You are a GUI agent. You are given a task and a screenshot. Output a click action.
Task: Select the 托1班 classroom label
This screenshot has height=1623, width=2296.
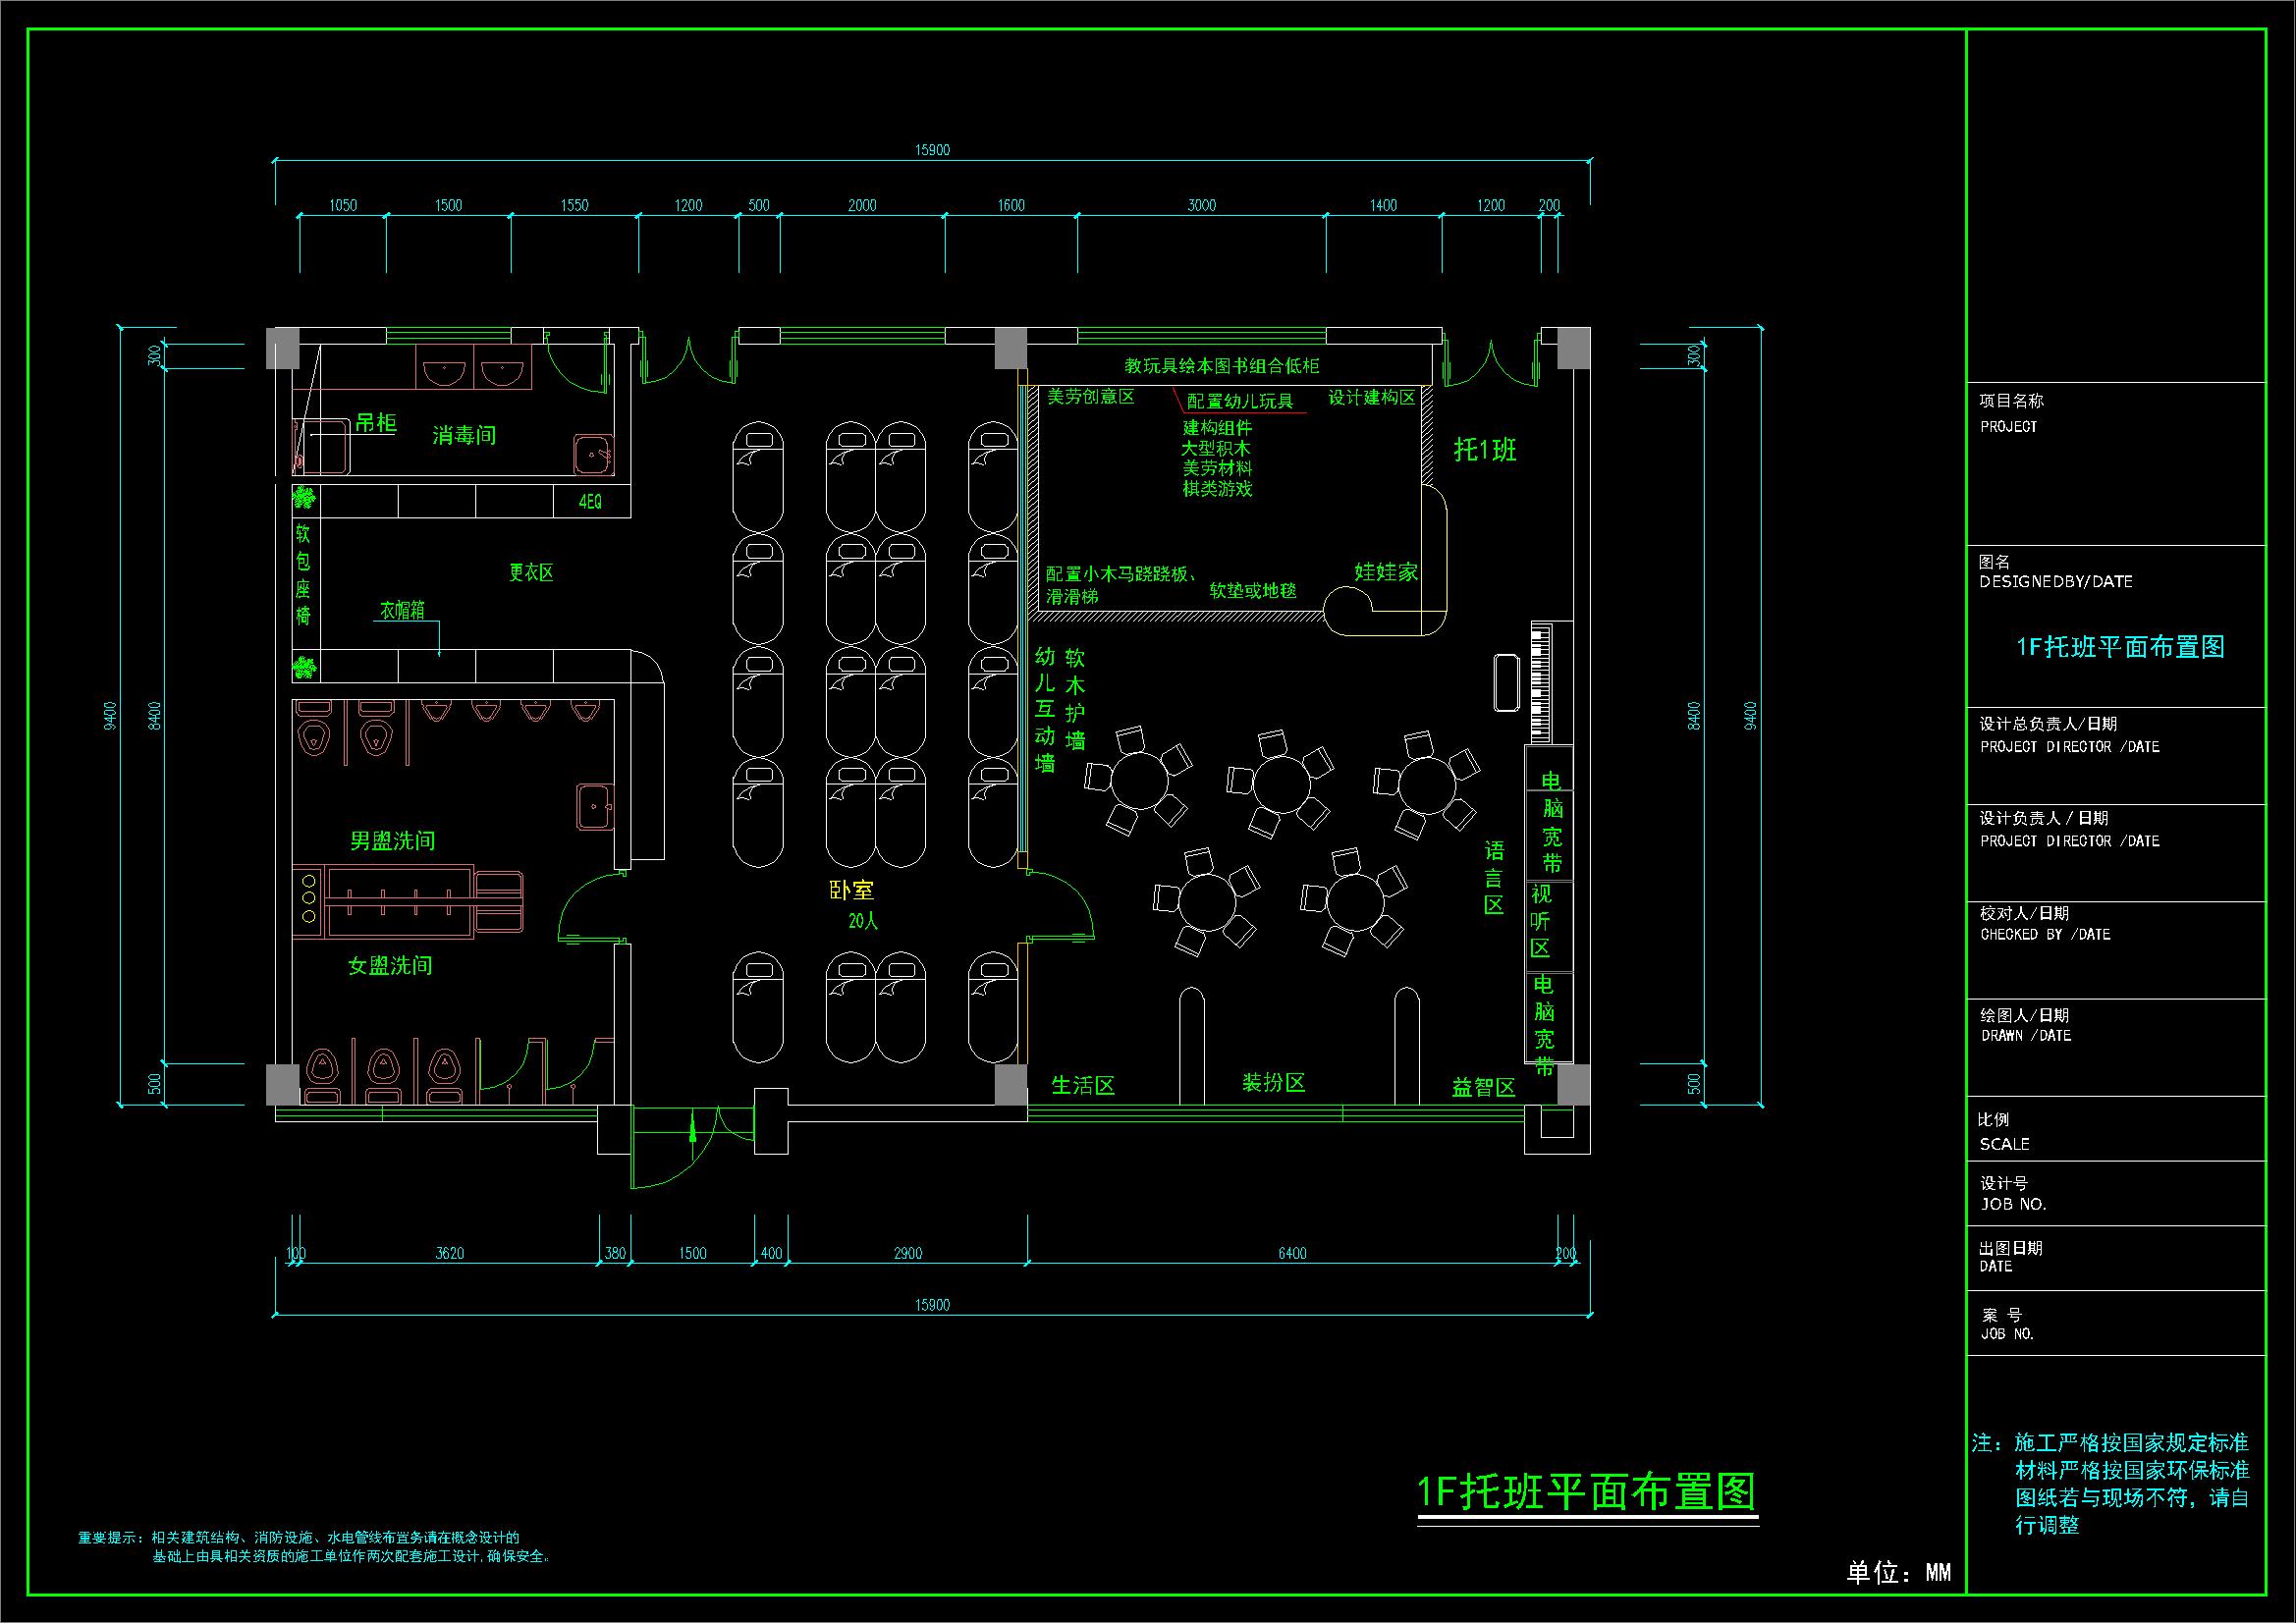pyautogui.click(x=1485, y=449)
